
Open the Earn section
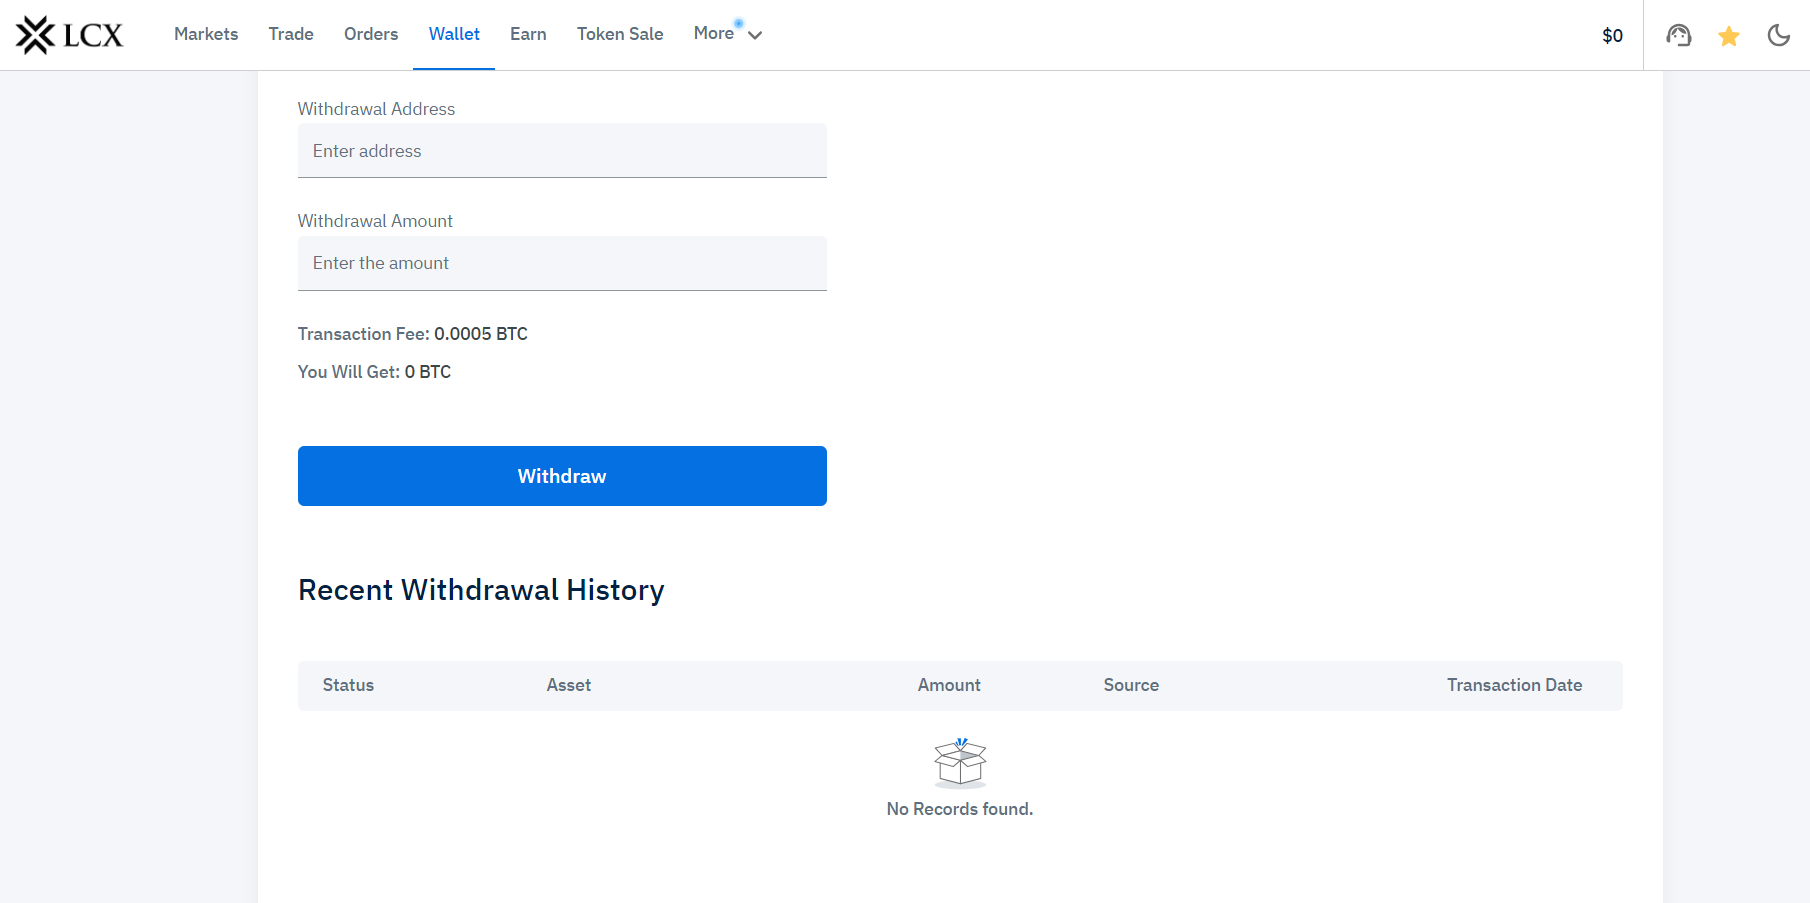coord(528,34)
